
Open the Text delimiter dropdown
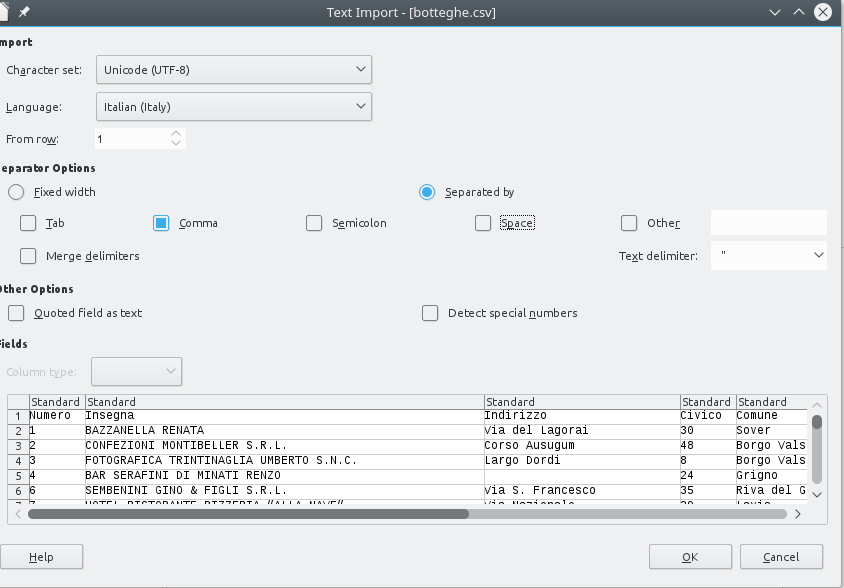[x=769, y=256]
